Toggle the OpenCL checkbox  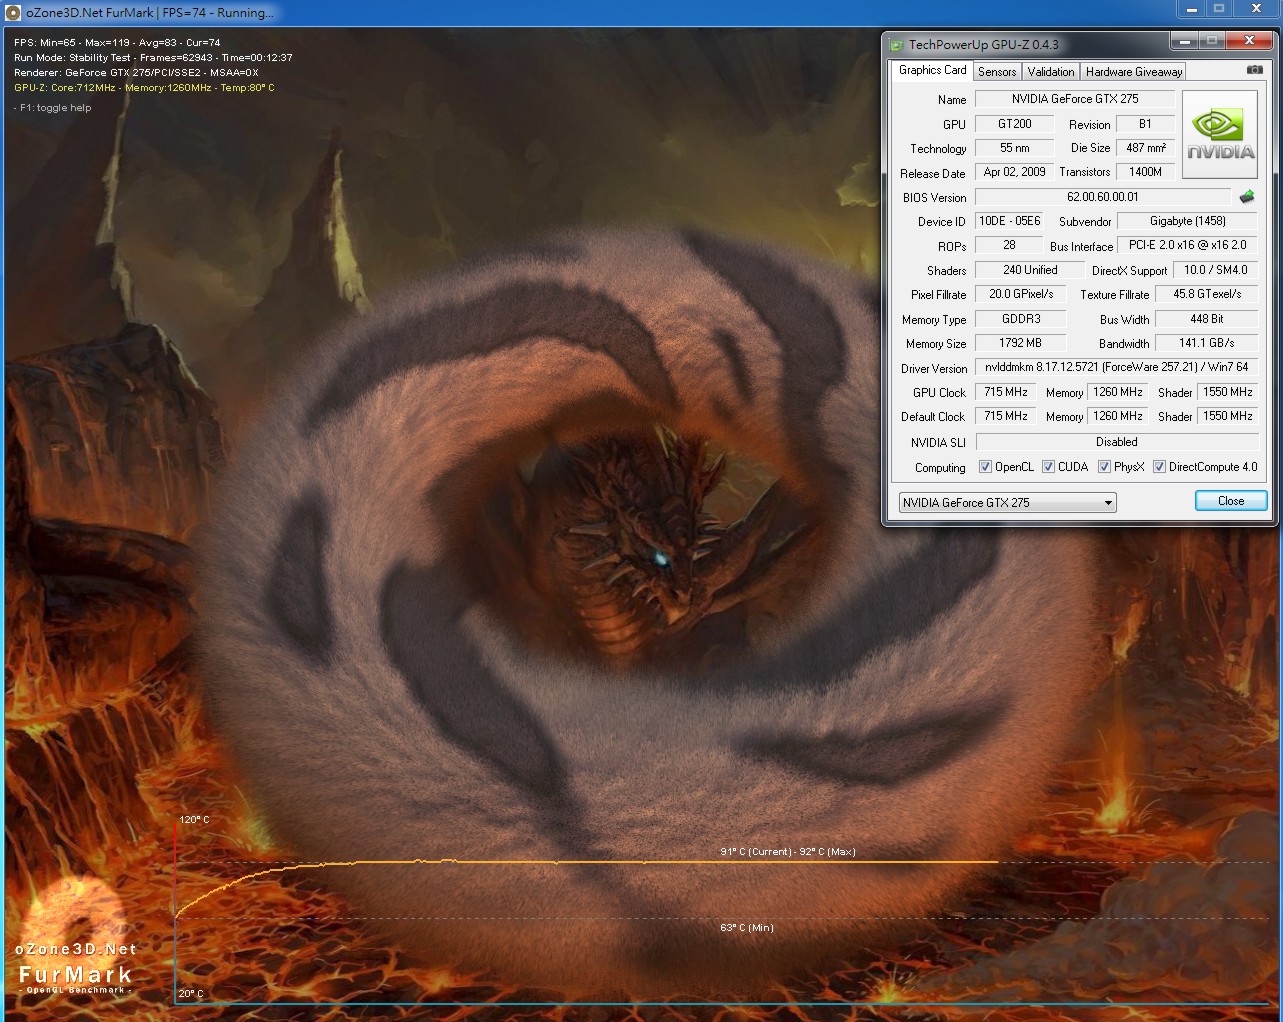point(985,467)
